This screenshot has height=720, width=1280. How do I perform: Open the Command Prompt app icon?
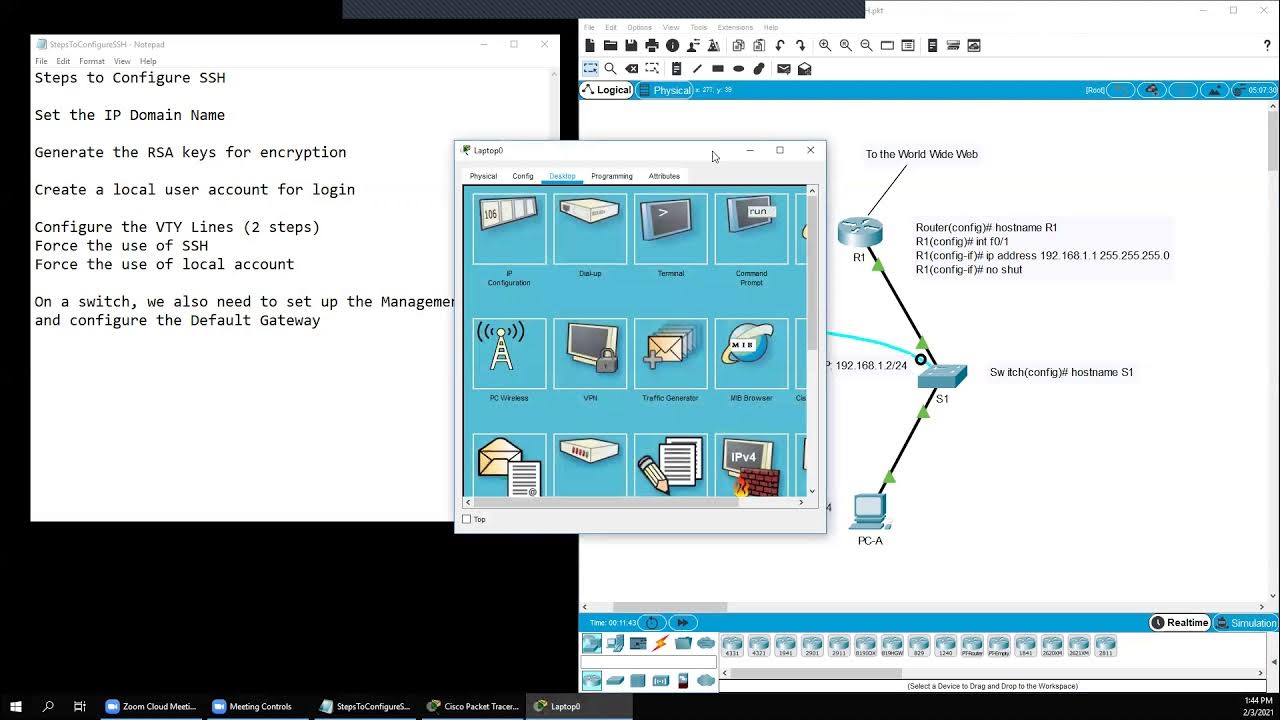[x=751, y=229]
